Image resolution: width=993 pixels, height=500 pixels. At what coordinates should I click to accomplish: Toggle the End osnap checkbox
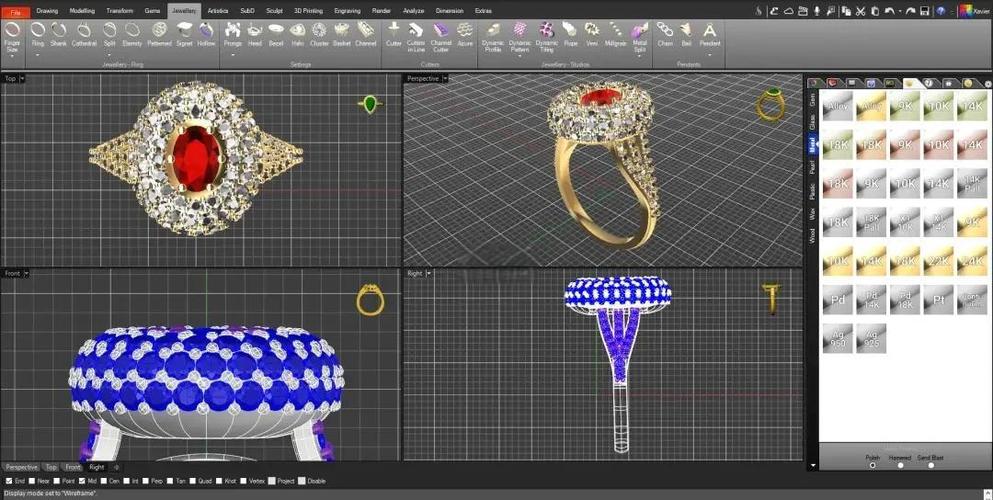click(9, 481)
